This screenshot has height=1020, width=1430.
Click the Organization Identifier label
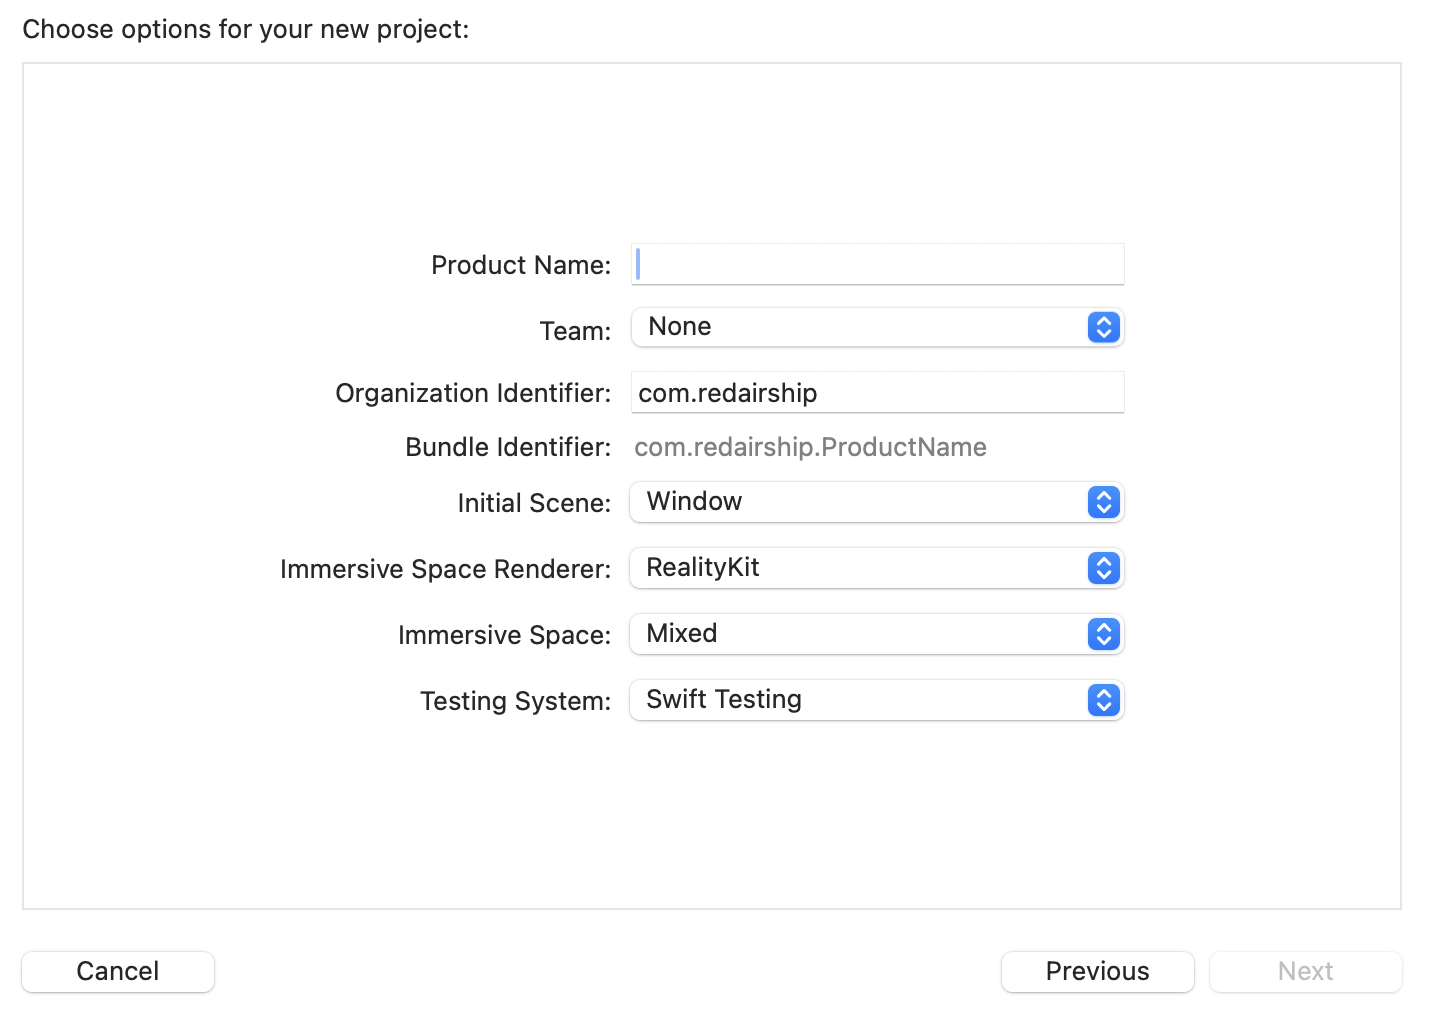pyautogui.click(x=472, y=393)
